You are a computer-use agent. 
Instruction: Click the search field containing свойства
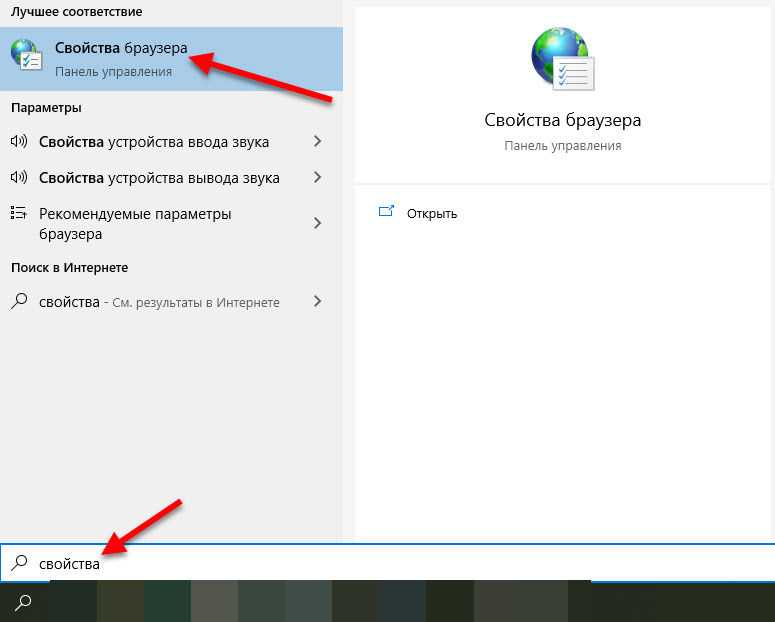[300, 564]
